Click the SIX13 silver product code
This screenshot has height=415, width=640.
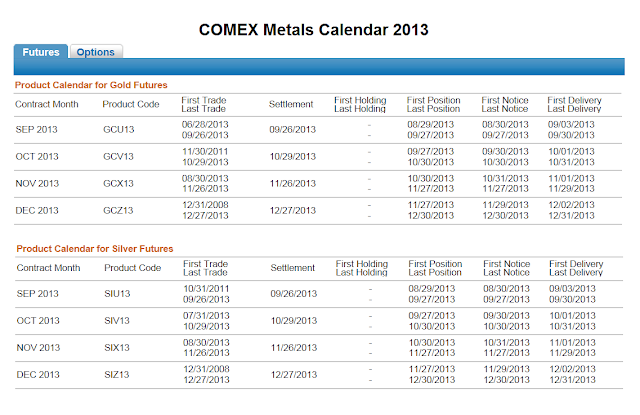(x=117, y=346)
